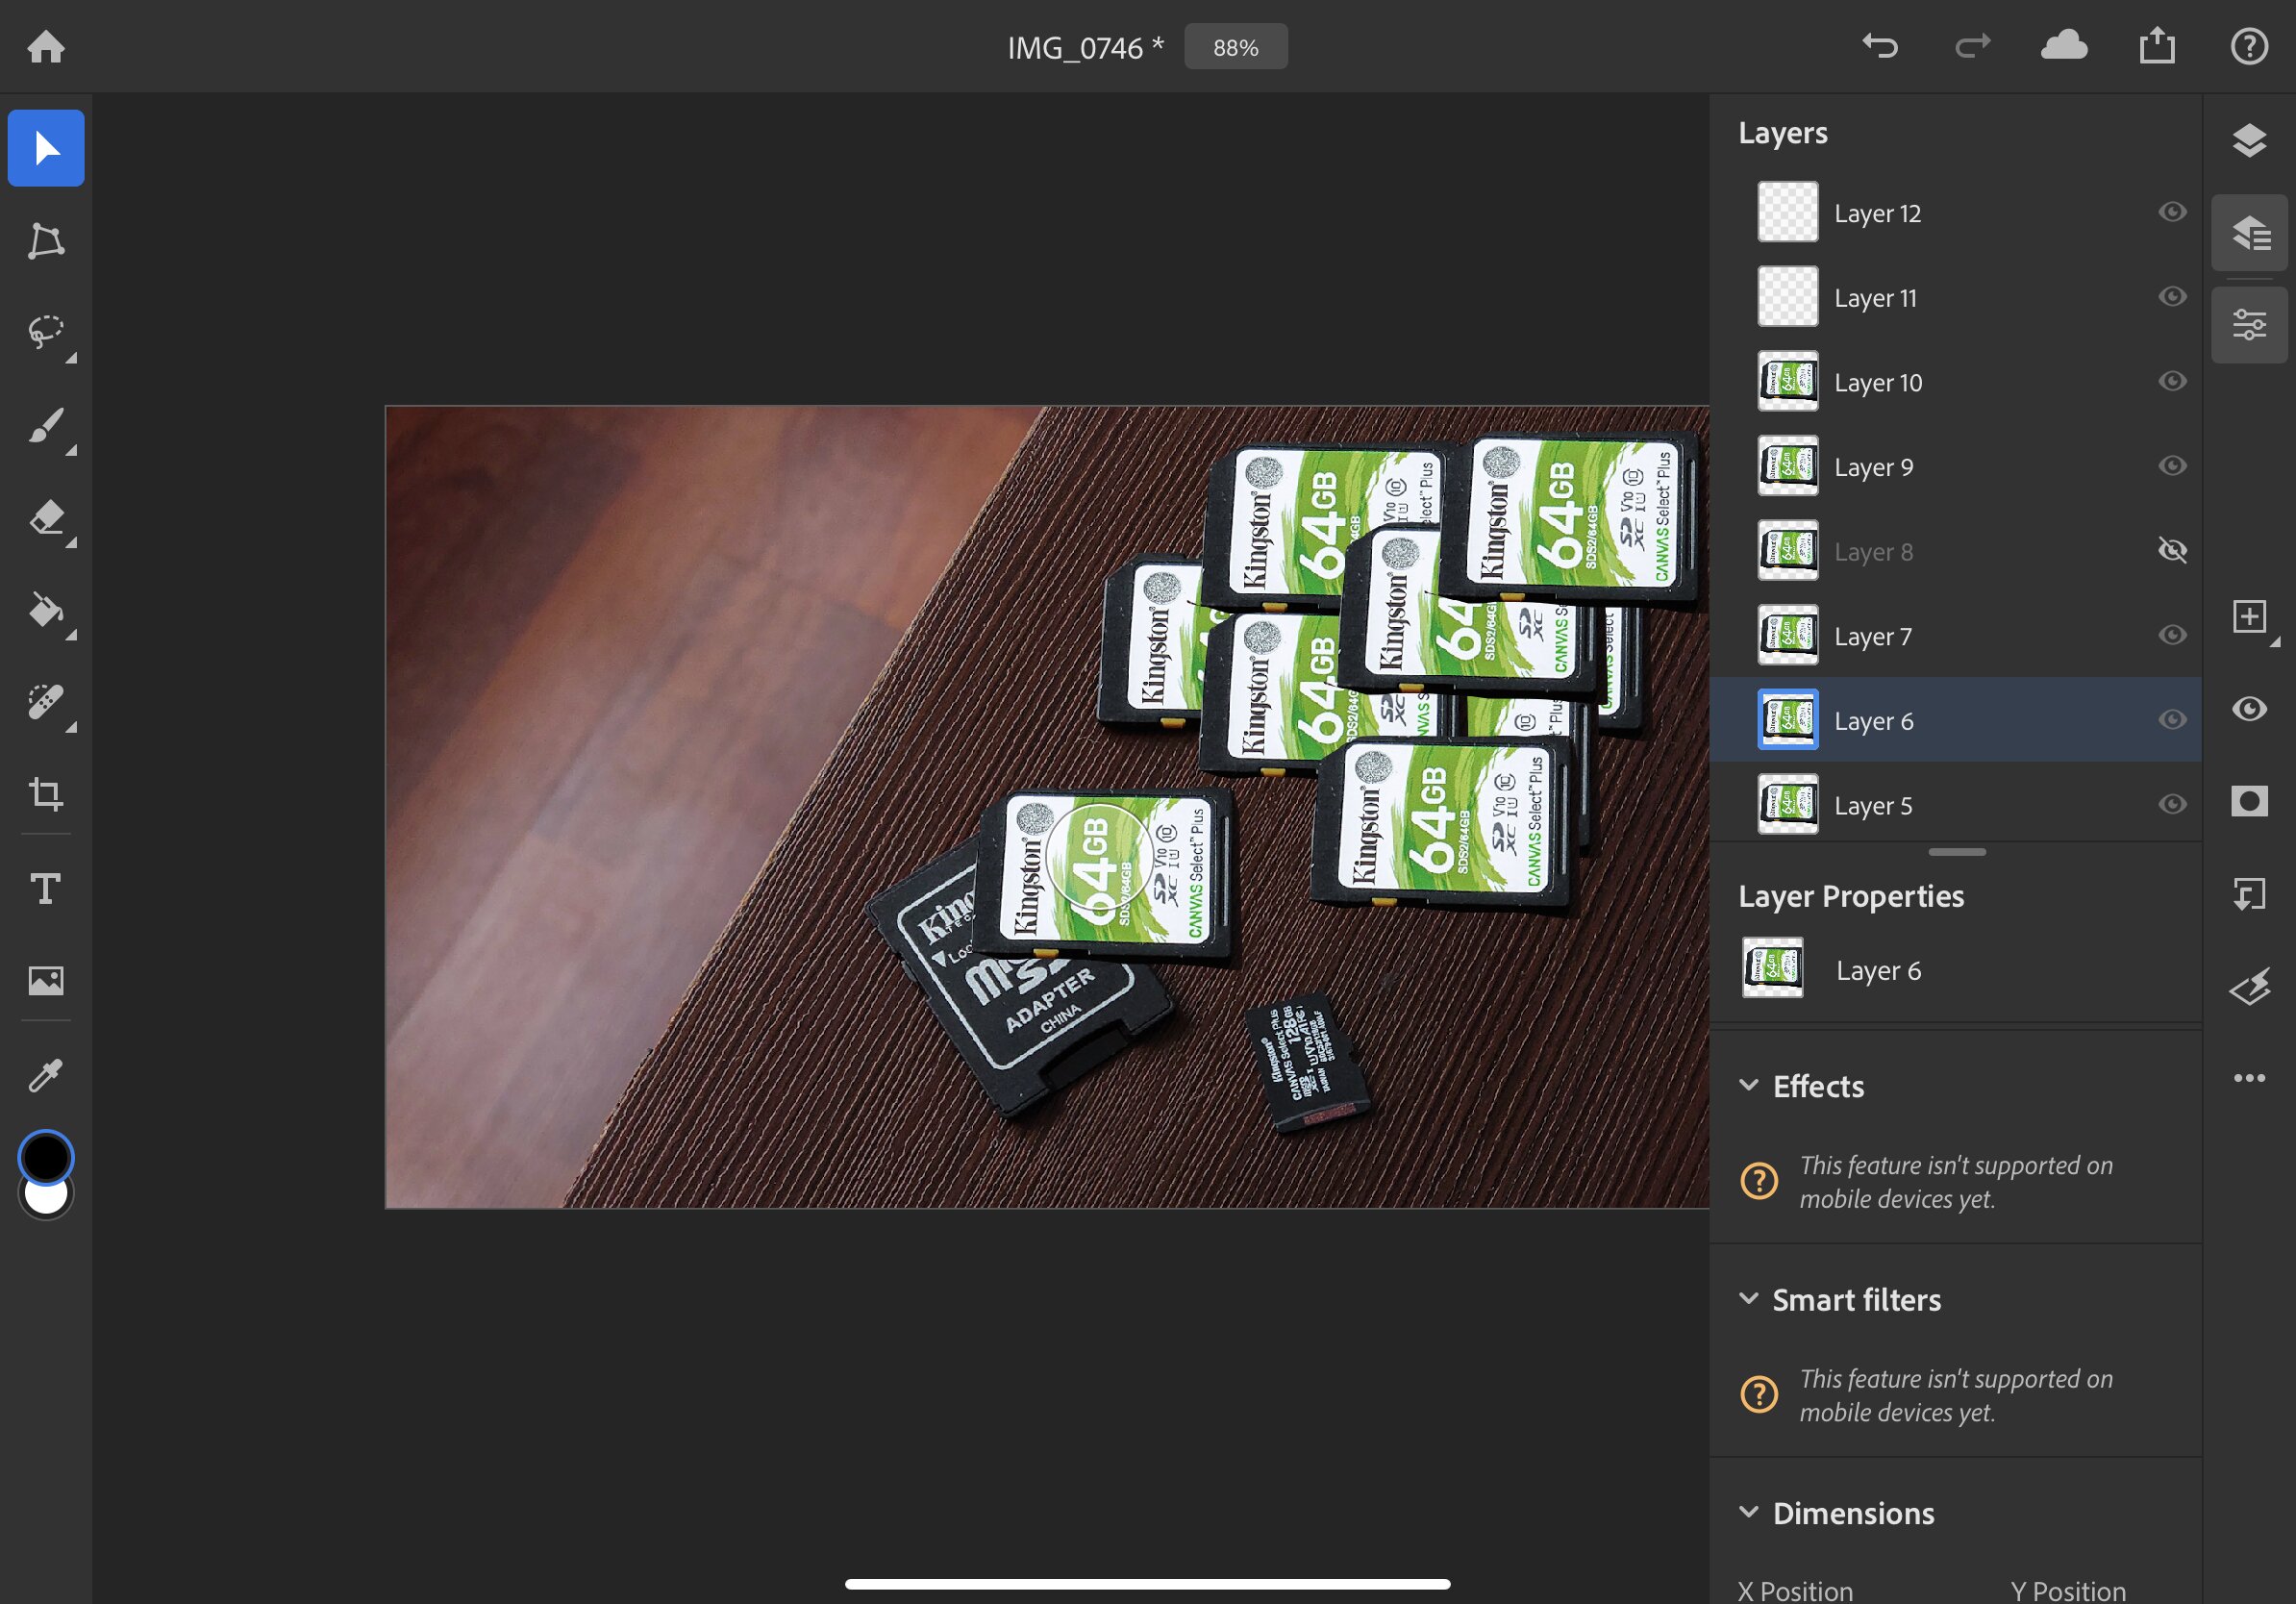Click the 88% zoom level button
The width and height of the screenshot is (2296, 1604).
coord(1236,47)
